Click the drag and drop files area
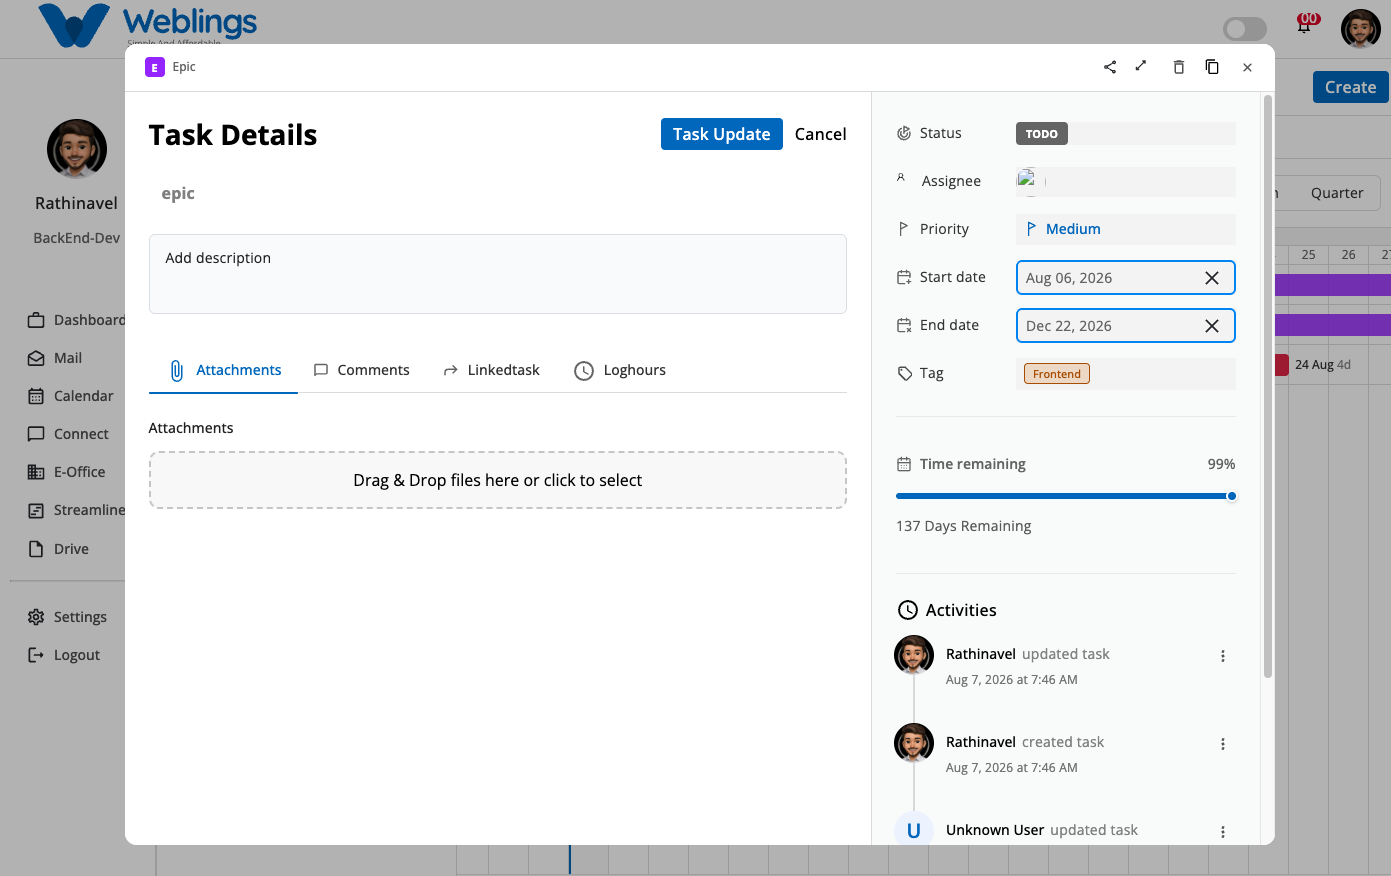Screen dimensions: 1391x876 (498, 480)
